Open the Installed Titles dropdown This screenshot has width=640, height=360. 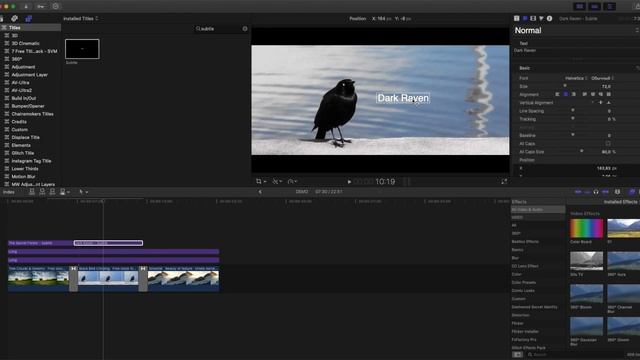[80, 18]
